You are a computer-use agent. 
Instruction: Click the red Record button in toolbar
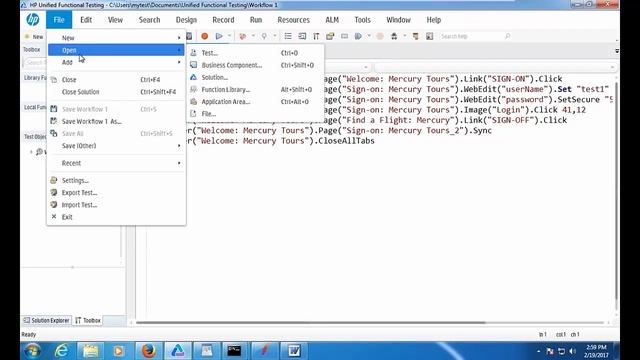pos(204,36)
